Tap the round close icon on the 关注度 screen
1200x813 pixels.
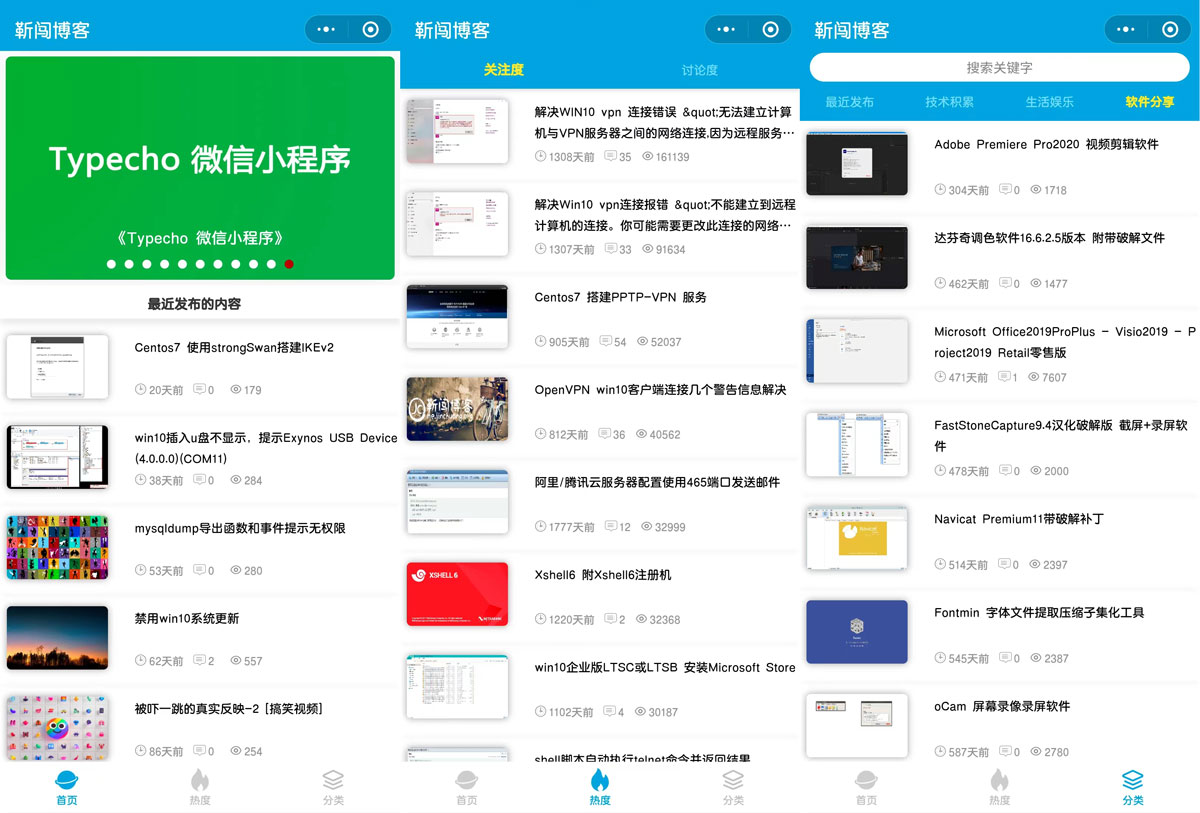[x=771, y=30]
